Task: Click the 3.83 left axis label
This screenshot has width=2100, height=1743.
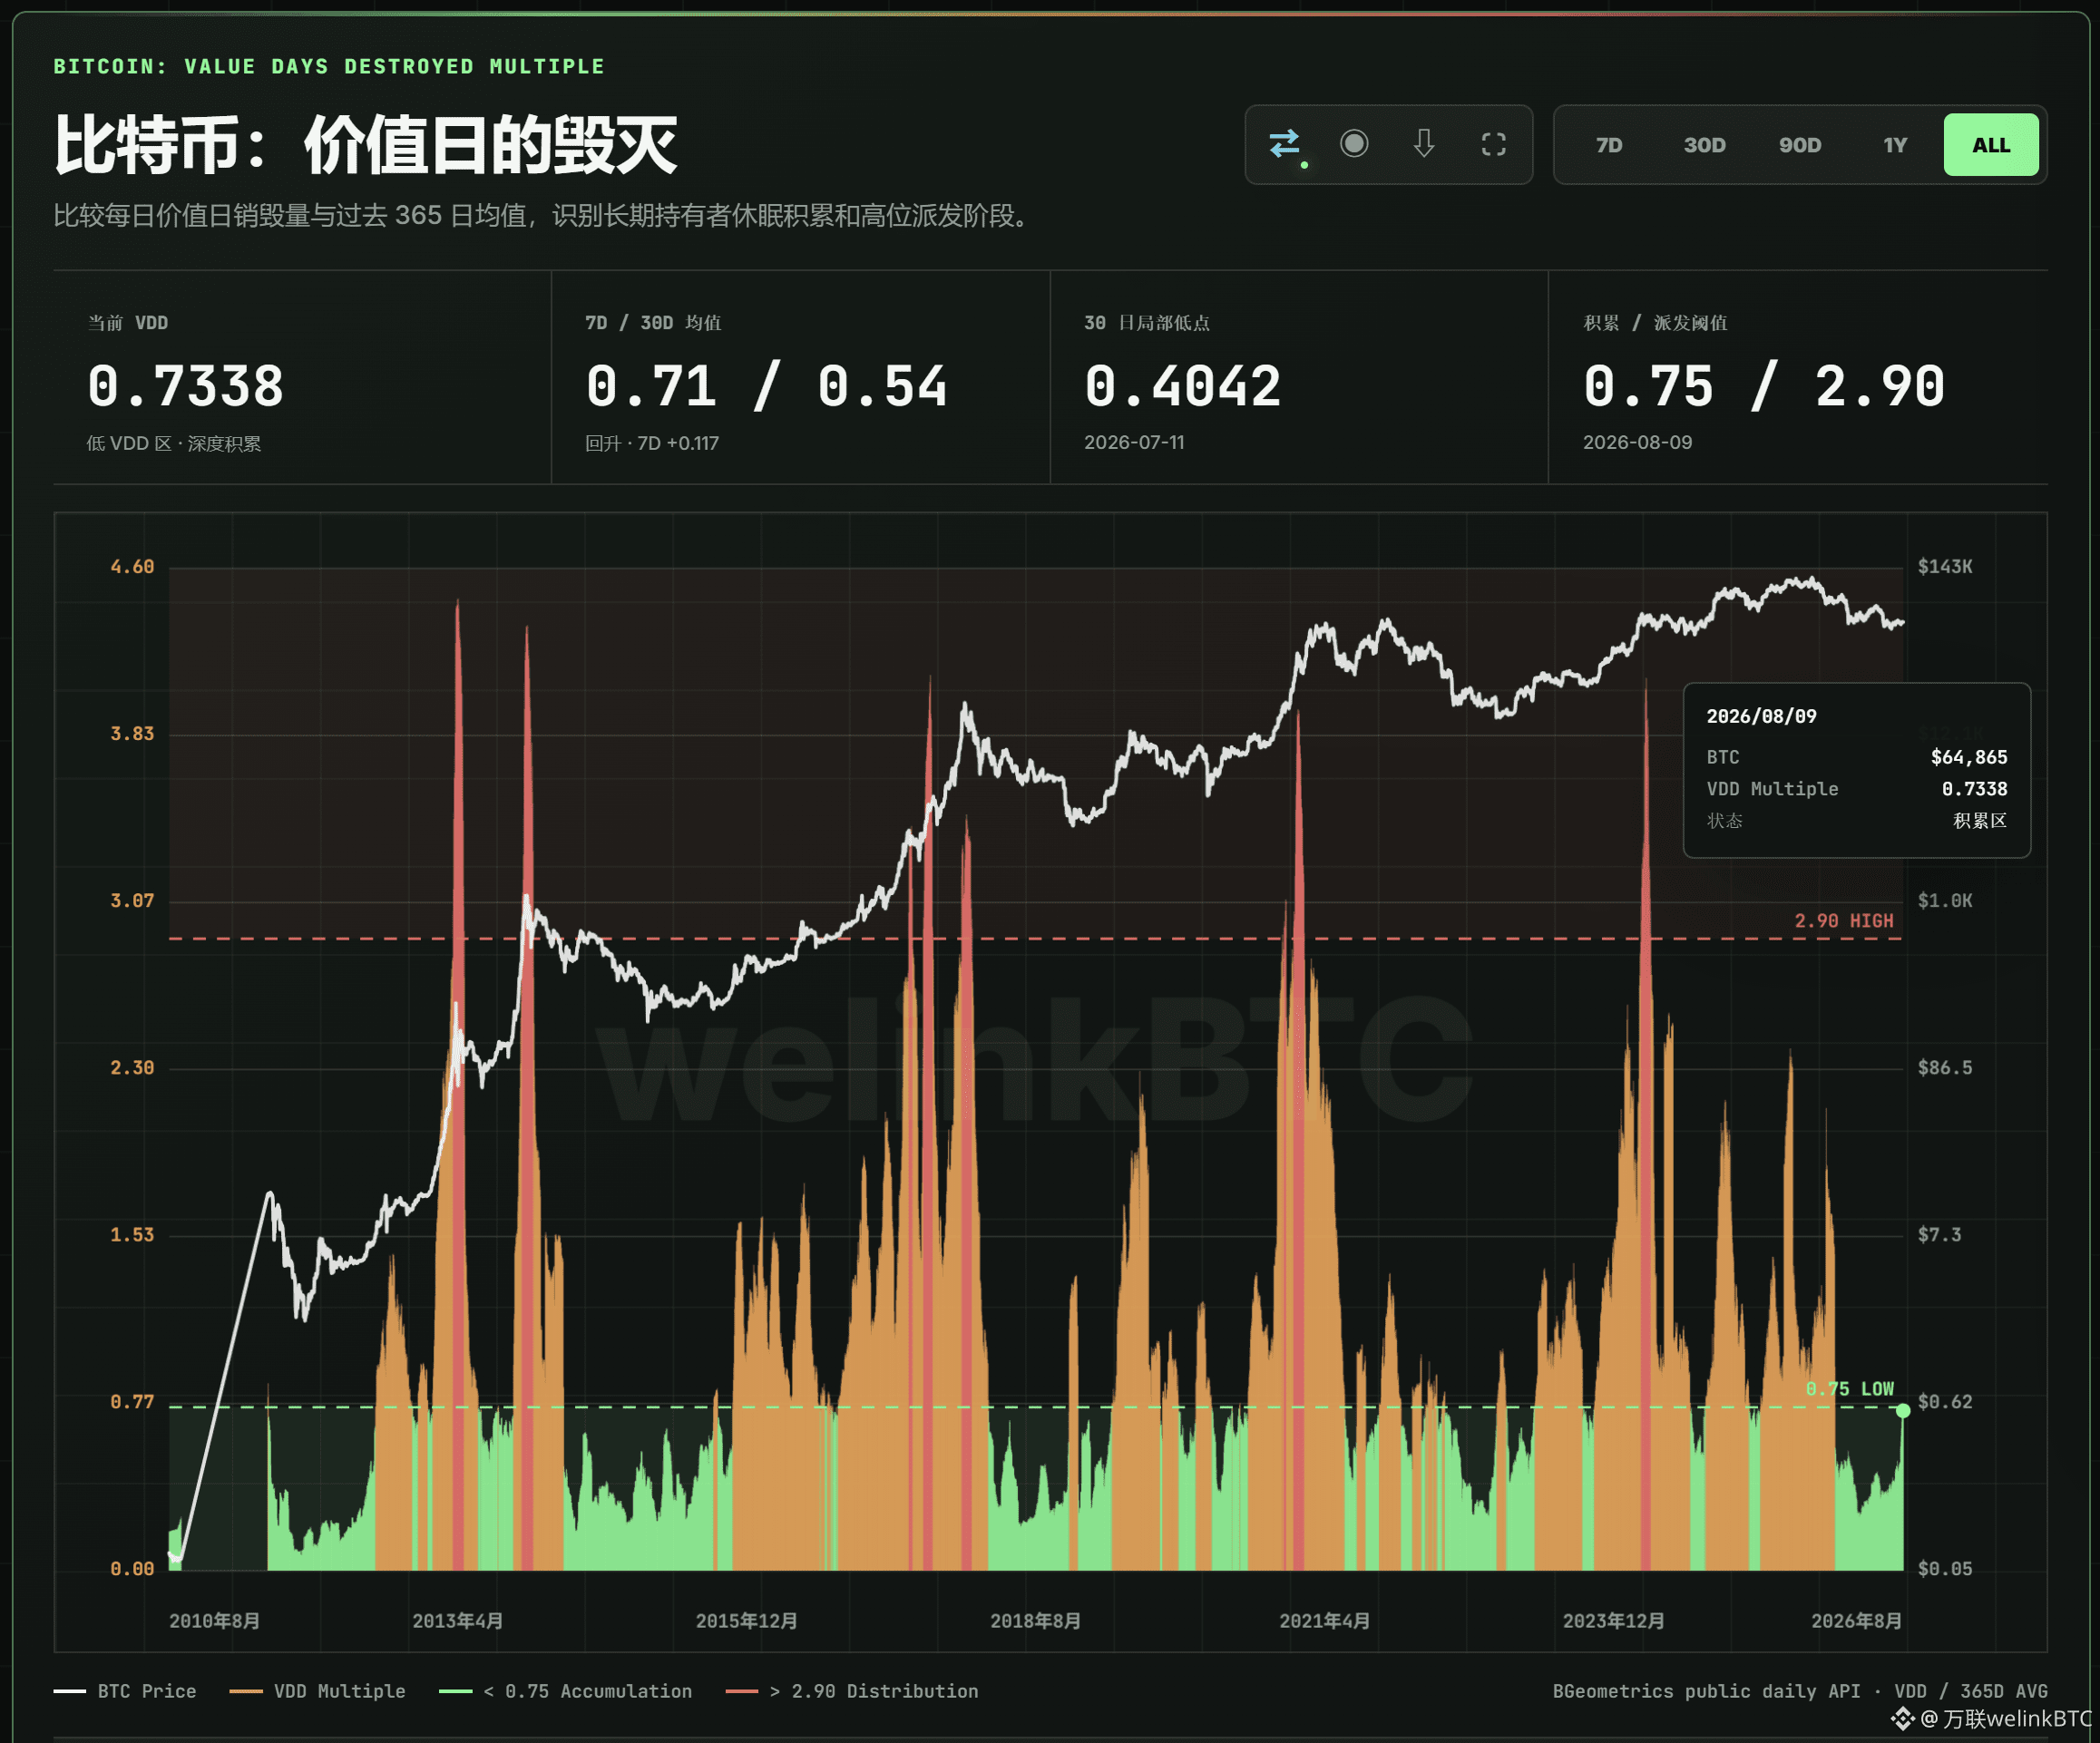Action: click(x=132, y=734)
